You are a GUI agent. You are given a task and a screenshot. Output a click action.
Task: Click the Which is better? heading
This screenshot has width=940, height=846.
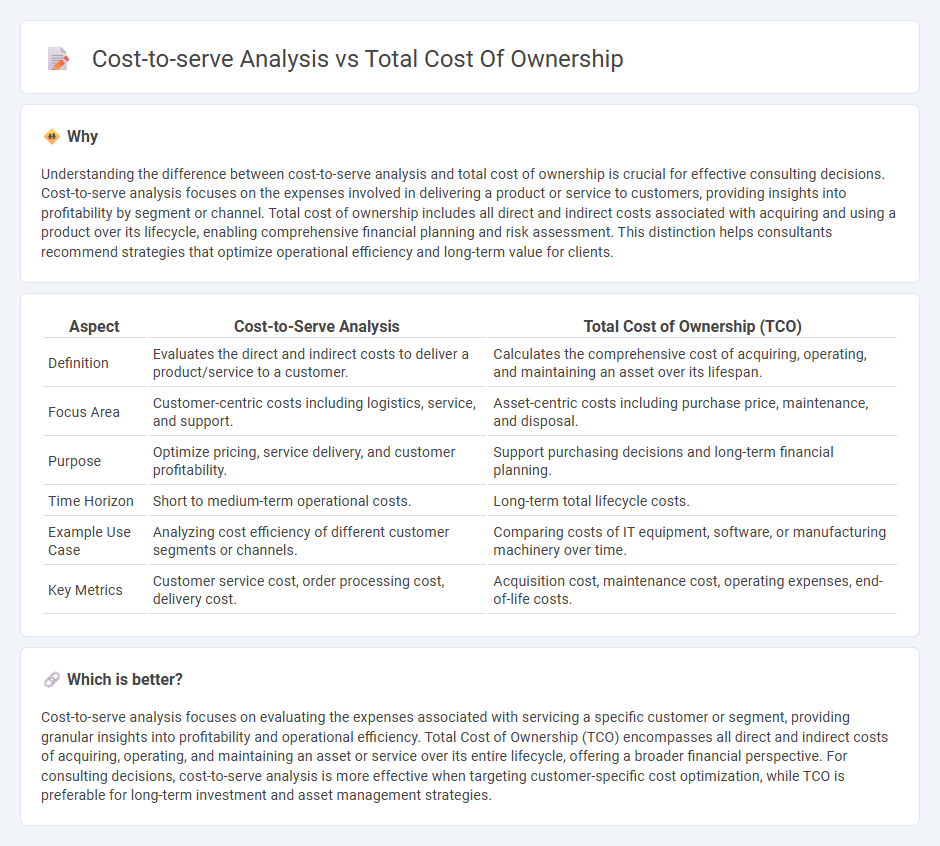click(x=125, y=679)
